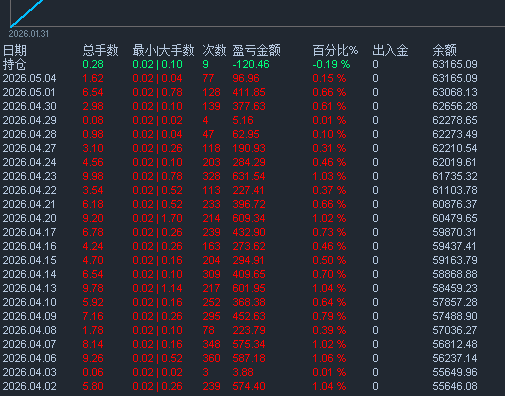The height and width of the screenshot is (396, 505).
Task: Click profit 631.54 on 2026.04.23
Action: click(x=249, y=176)
